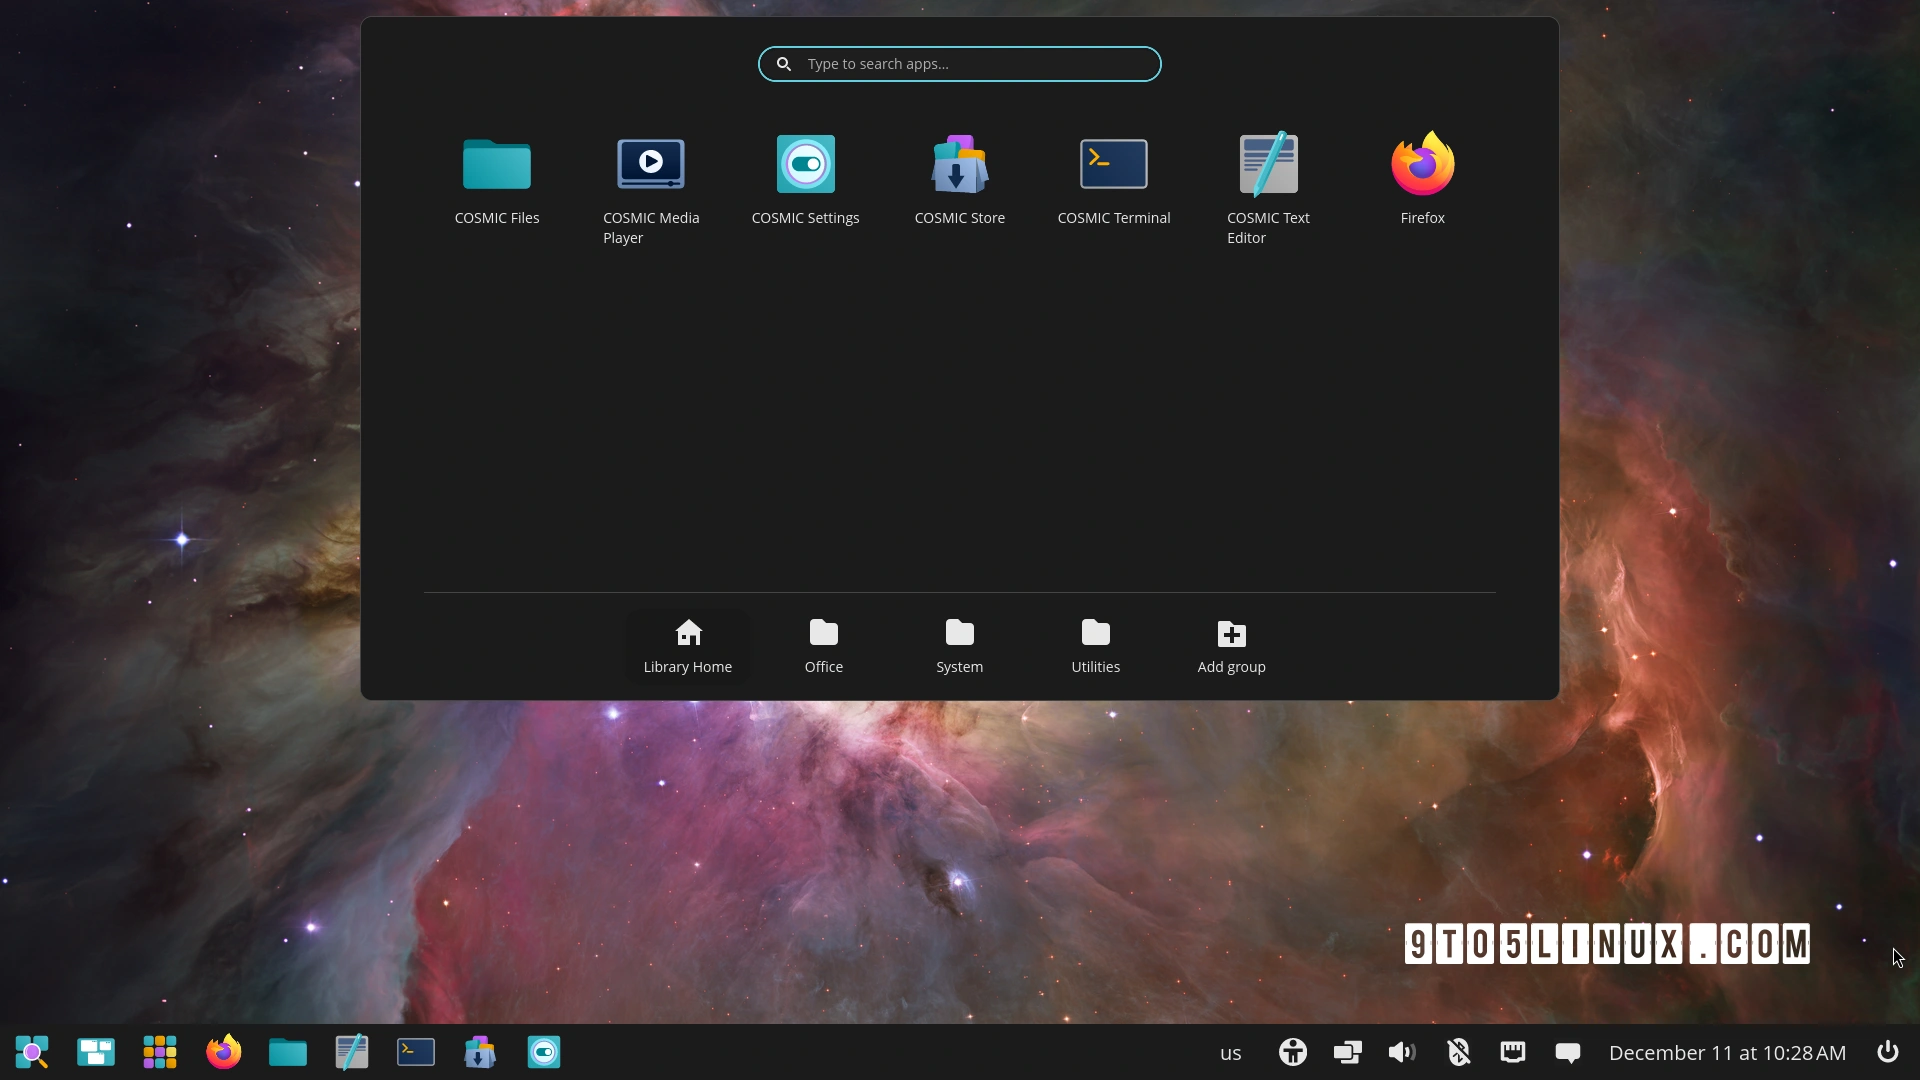
Task: Open the window tiling applet
Action: (1348, 1052)
